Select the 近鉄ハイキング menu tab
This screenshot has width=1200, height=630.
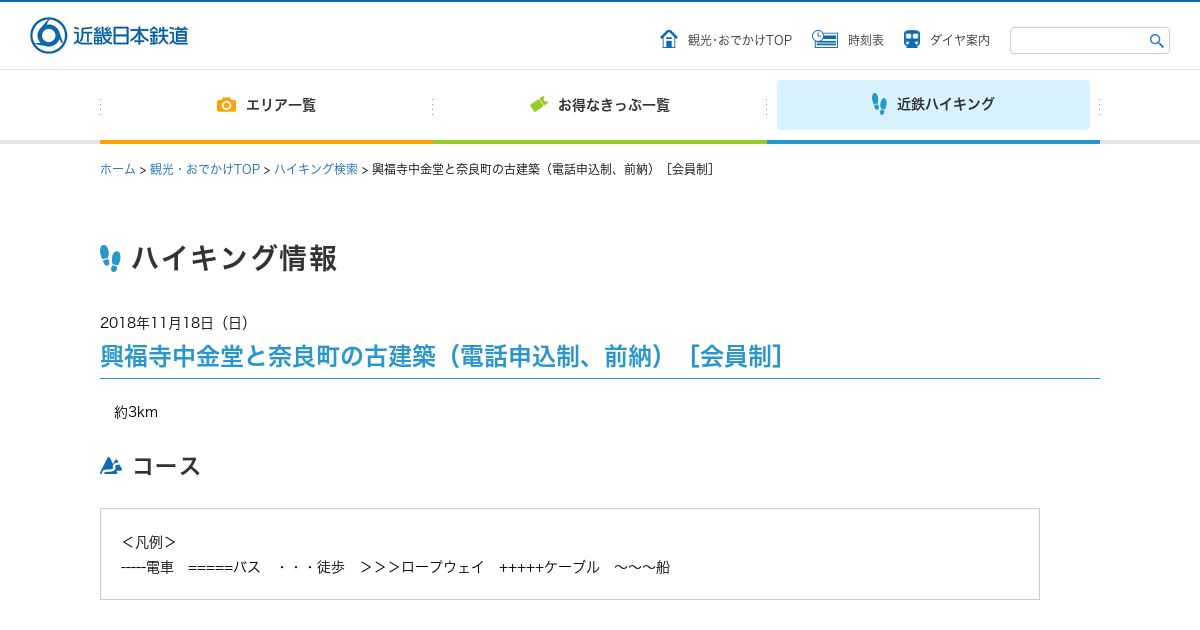(933, 105)
